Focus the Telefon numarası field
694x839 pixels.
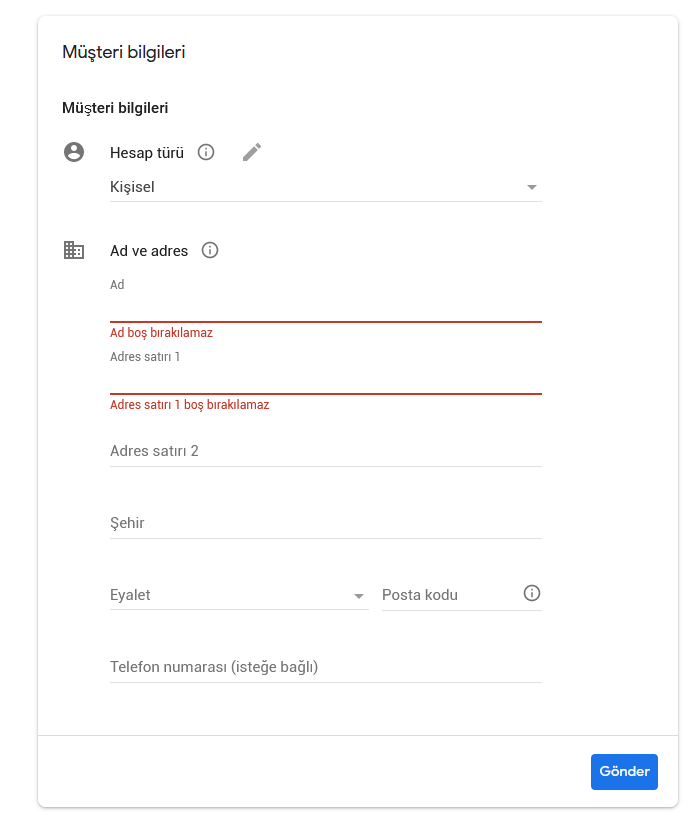pos(325,667)
